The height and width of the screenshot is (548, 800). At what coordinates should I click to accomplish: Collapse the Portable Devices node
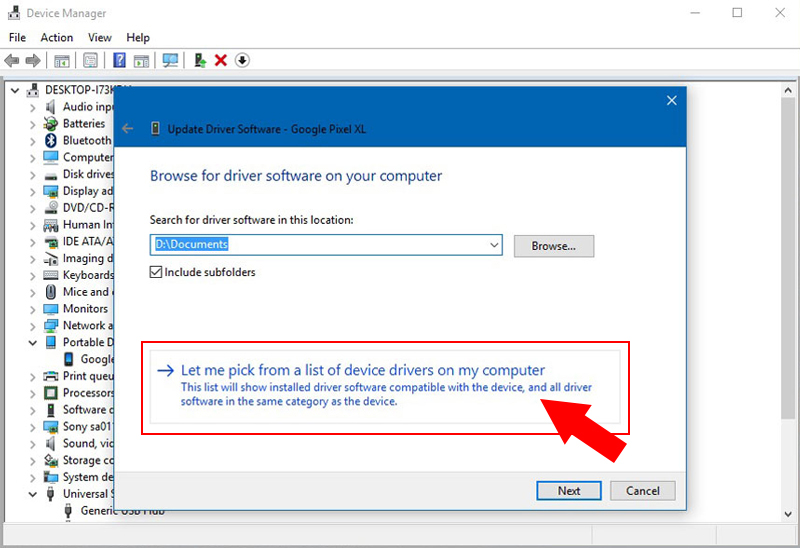tap(33, 343)
